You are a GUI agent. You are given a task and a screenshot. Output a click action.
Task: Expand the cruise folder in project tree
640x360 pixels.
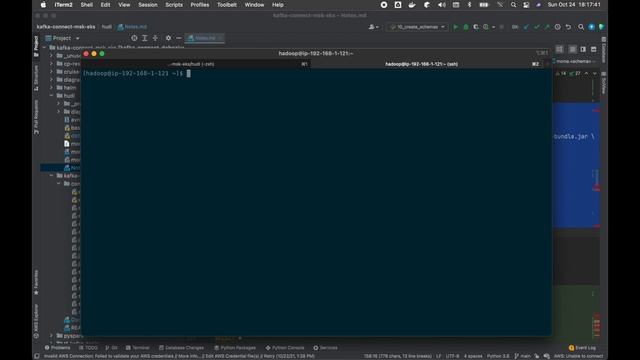[51, 71]
